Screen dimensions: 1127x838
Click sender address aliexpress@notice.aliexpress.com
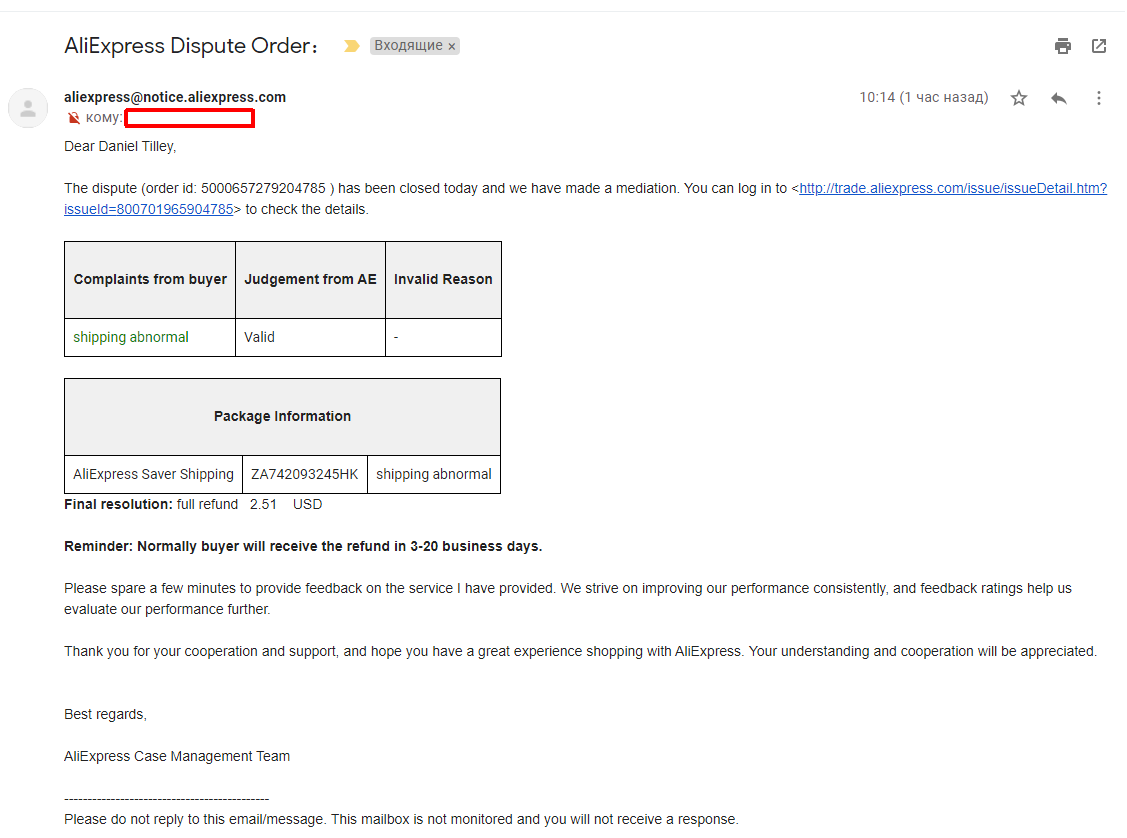pyautogui.click(x=175, y=97)
